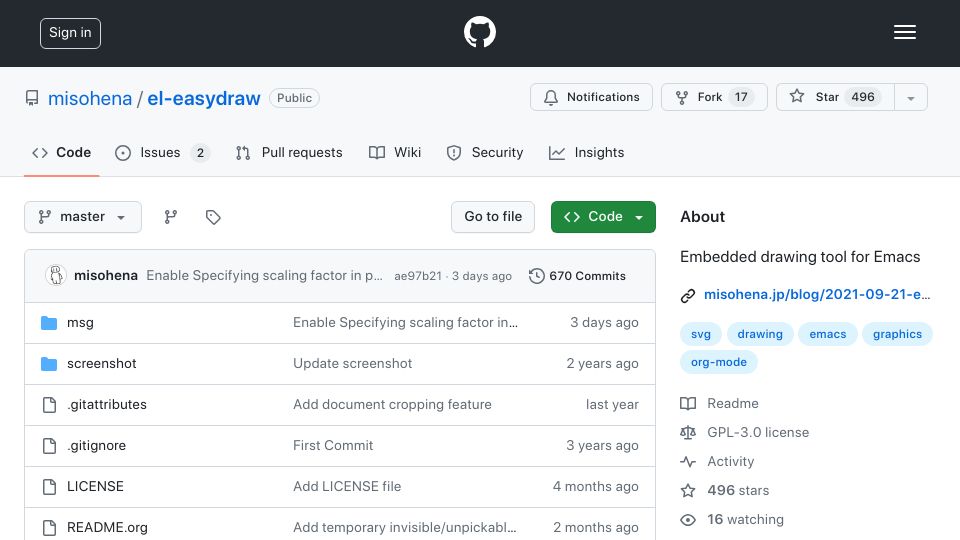Open the 'First Commit' message link
Viewport: 960px width, 540px height.
[x=333, y=446]
